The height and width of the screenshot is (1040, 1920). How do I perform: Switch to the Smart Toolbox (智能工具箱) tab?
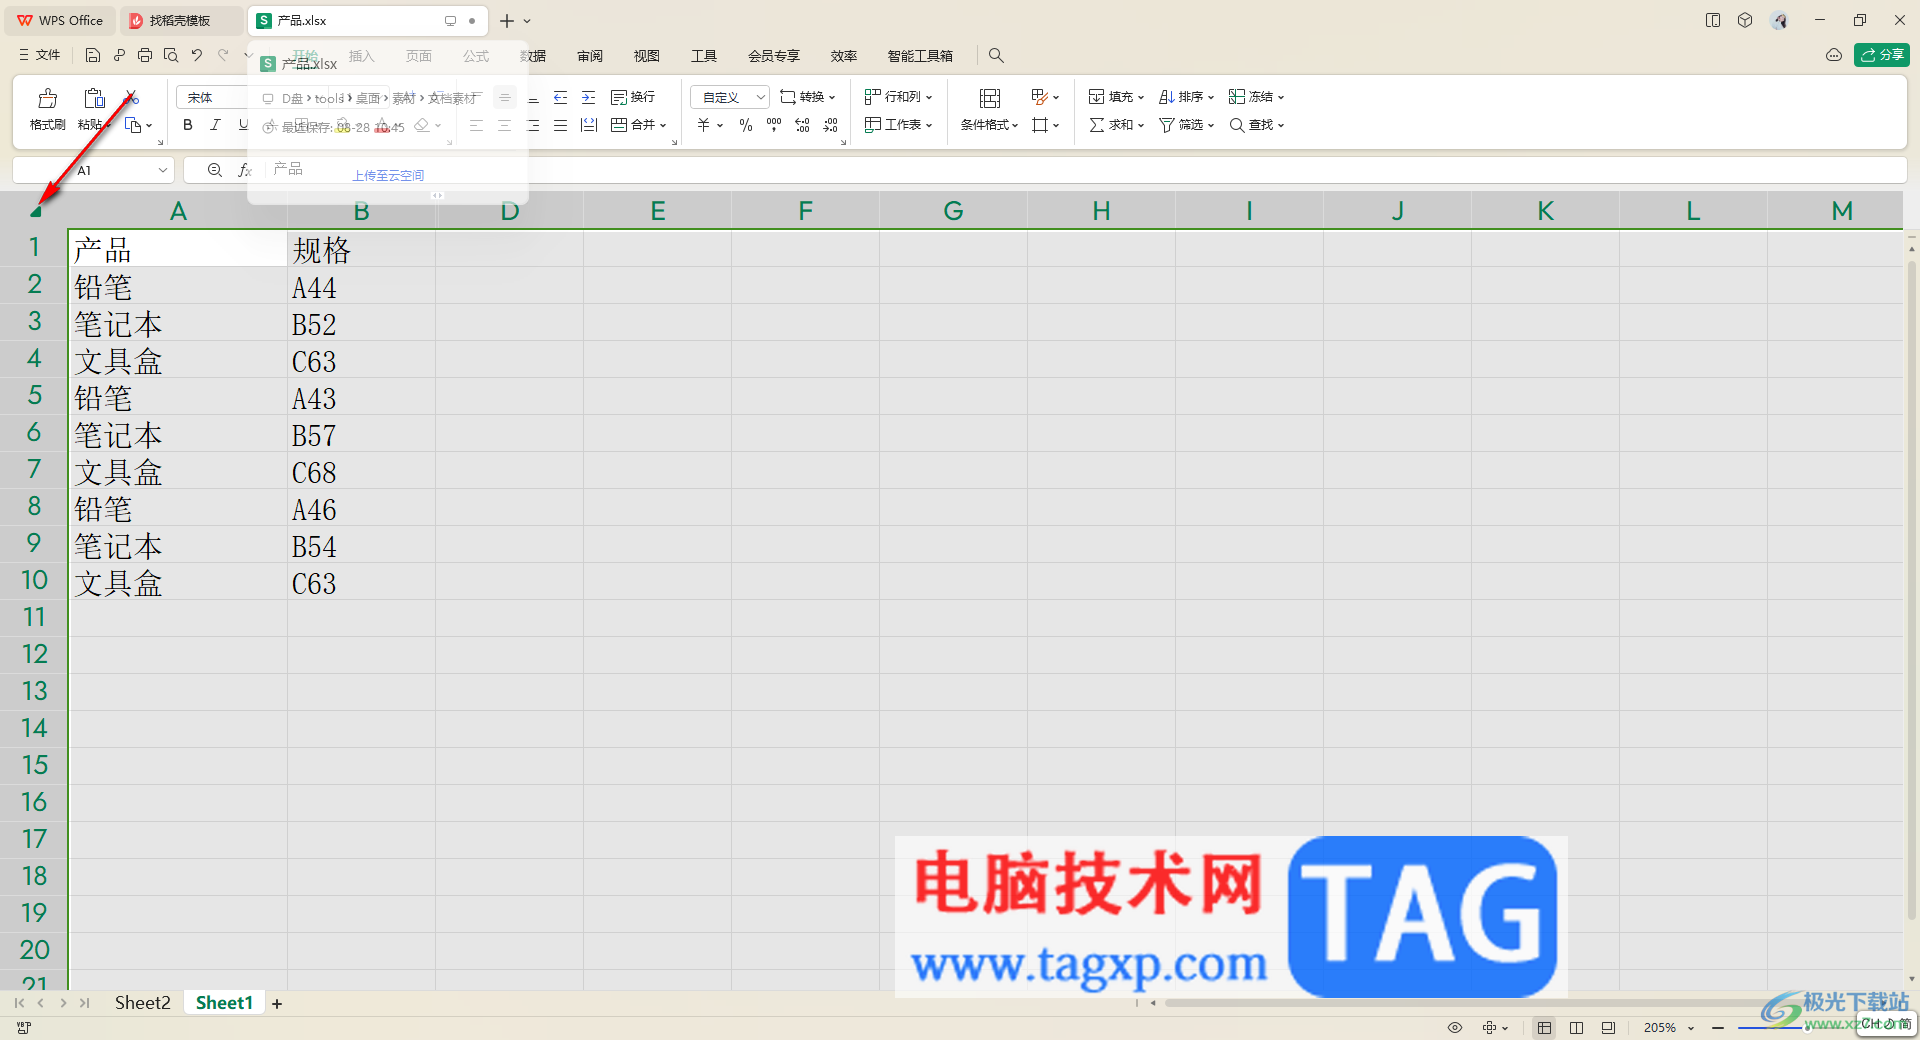tap(920, 56)
